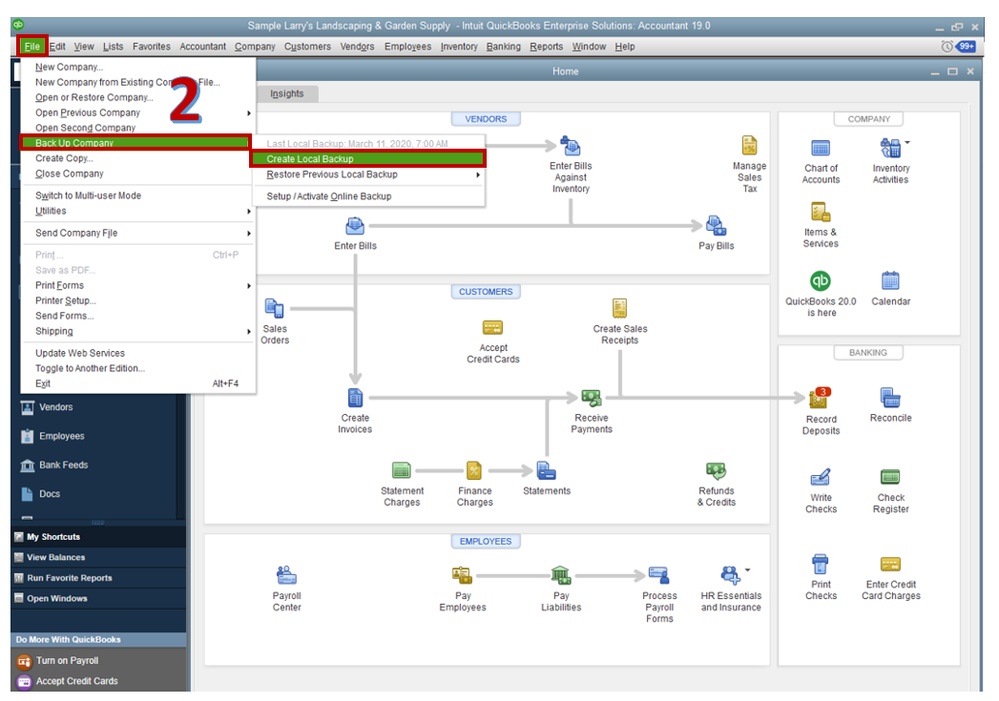Viewport: 999px width, 701px height.
Task: Switch to the Insights tab
Action: tap(287, 94)
